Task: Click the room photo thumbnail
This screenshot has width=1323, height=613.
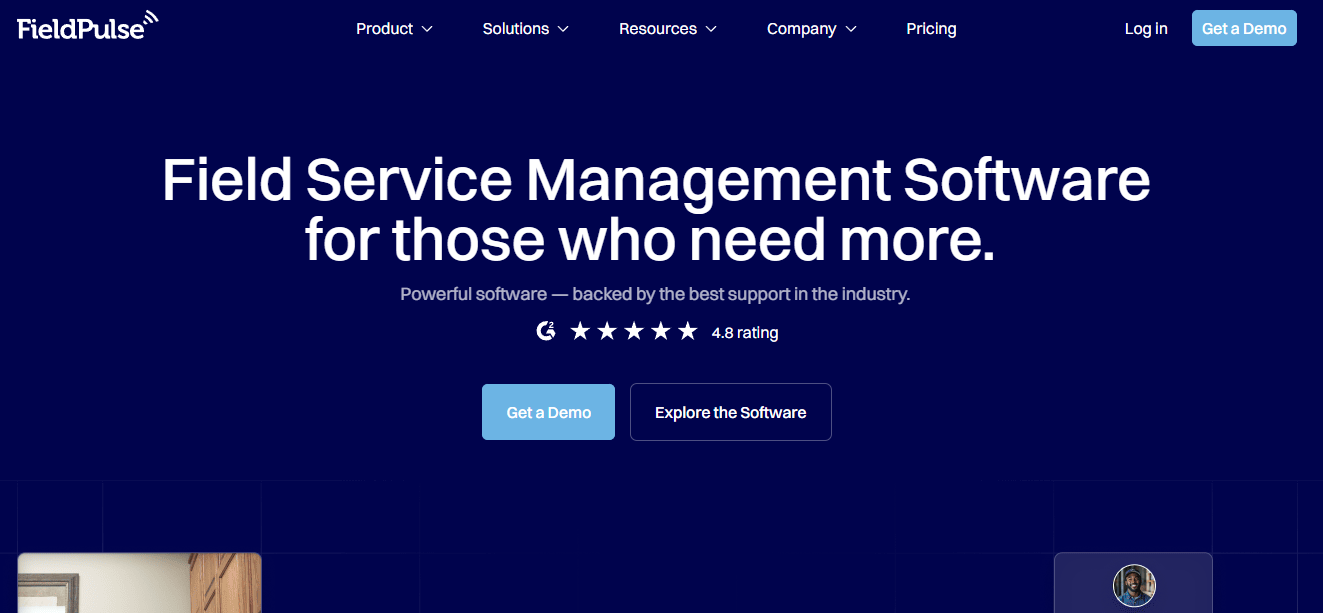Action: pyautogui.click(x=139, y=583)
